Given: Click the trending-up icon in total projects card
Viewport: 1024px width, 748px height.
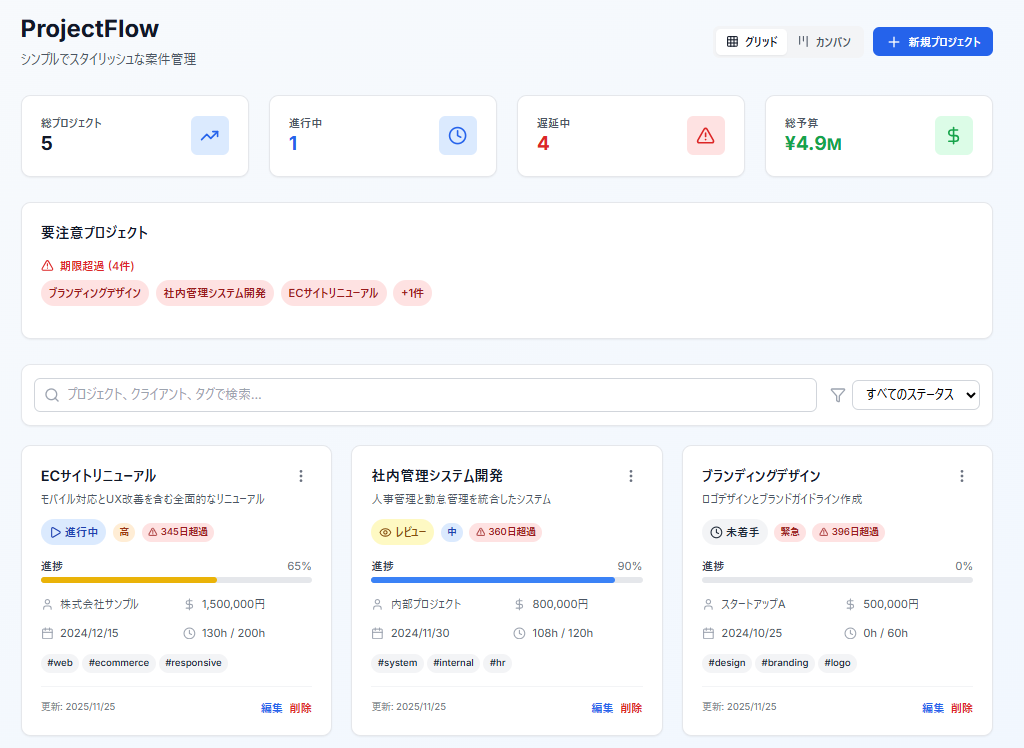Looking at the screenshot, I should click(209, 136).
